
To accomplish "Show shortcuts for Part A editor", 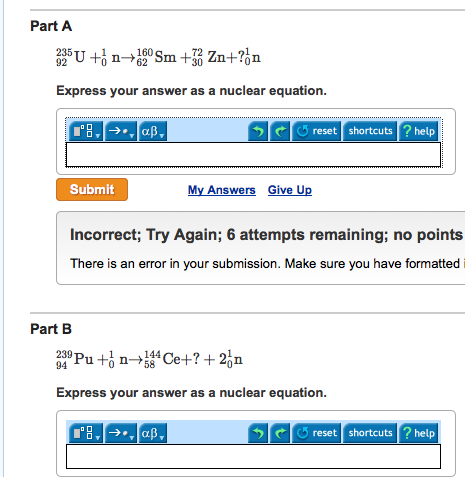I will 370,131.
